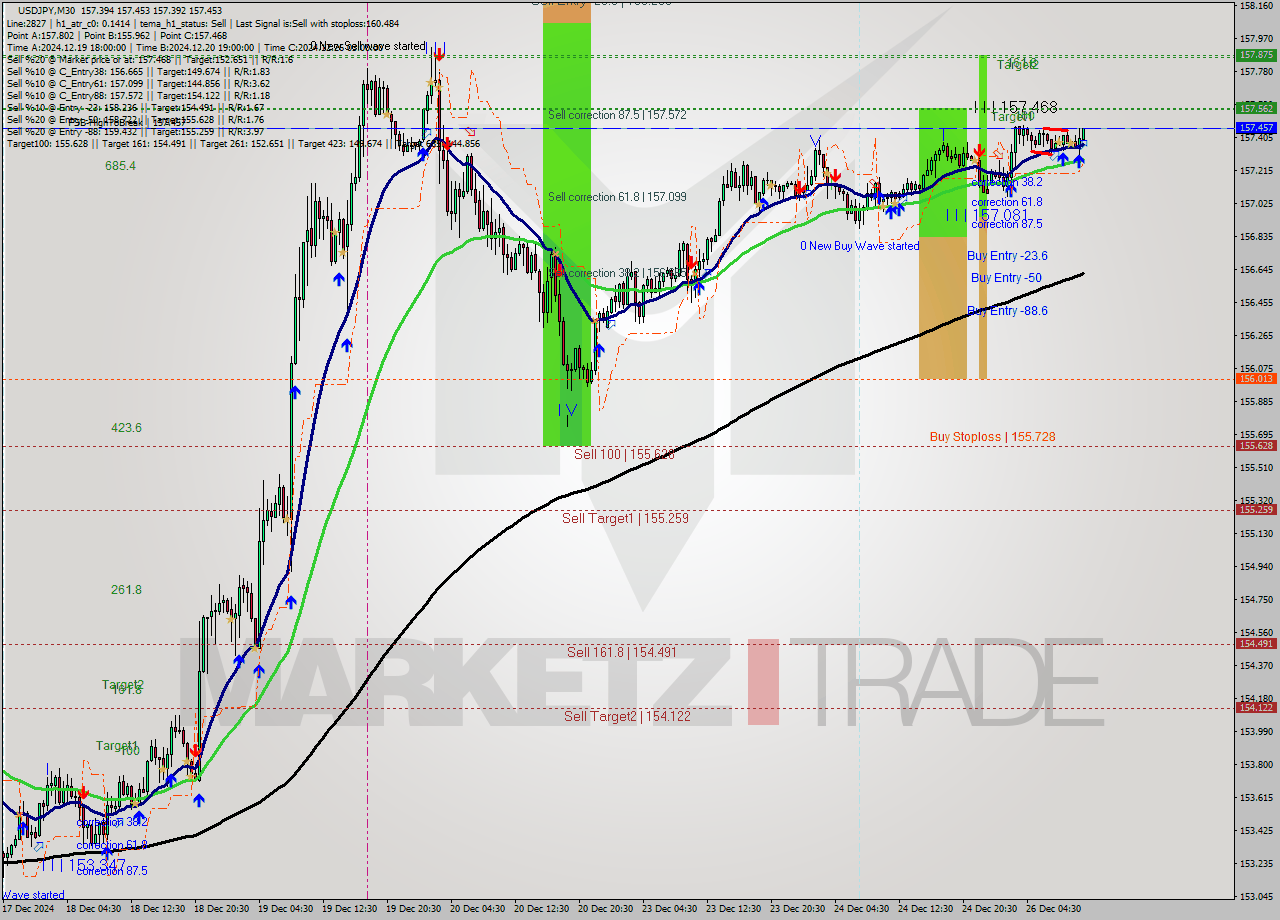Select the orange 156.013 price tag
The width and height of the screenshot is (1280, 920).
(x=1256, y=379)
